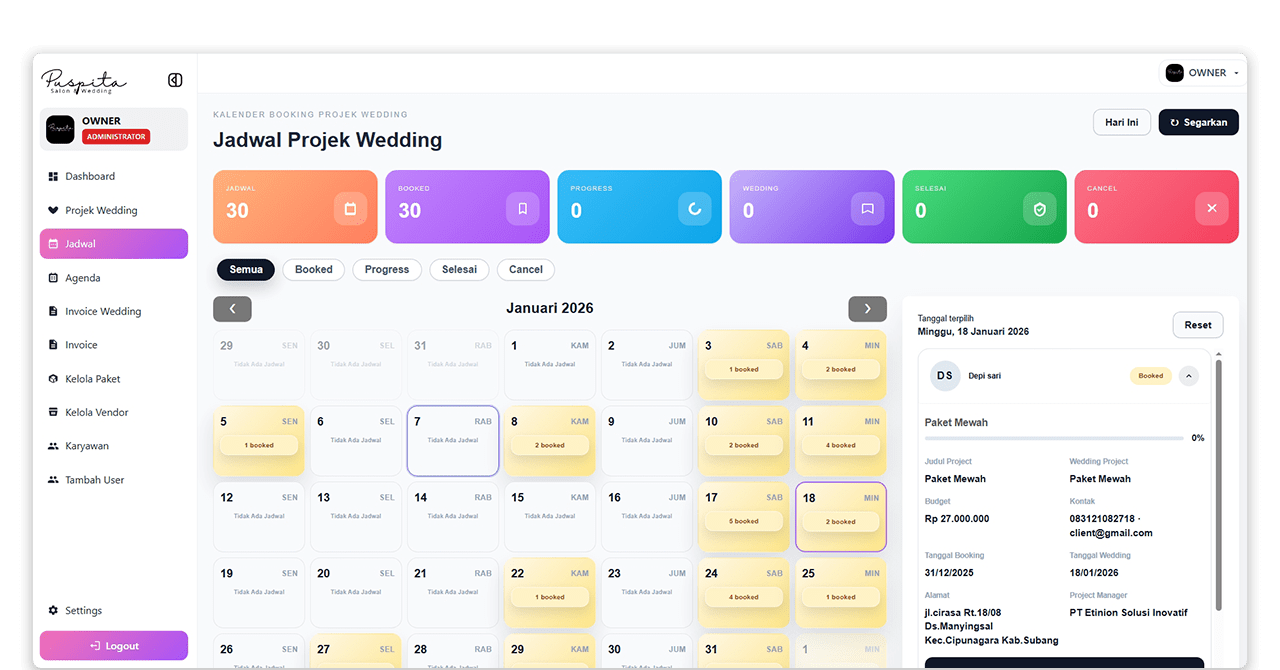This screenshot has width=1280, height=670.
Task: Click the Hari Ini button
Action: [x=1121, y=121]
